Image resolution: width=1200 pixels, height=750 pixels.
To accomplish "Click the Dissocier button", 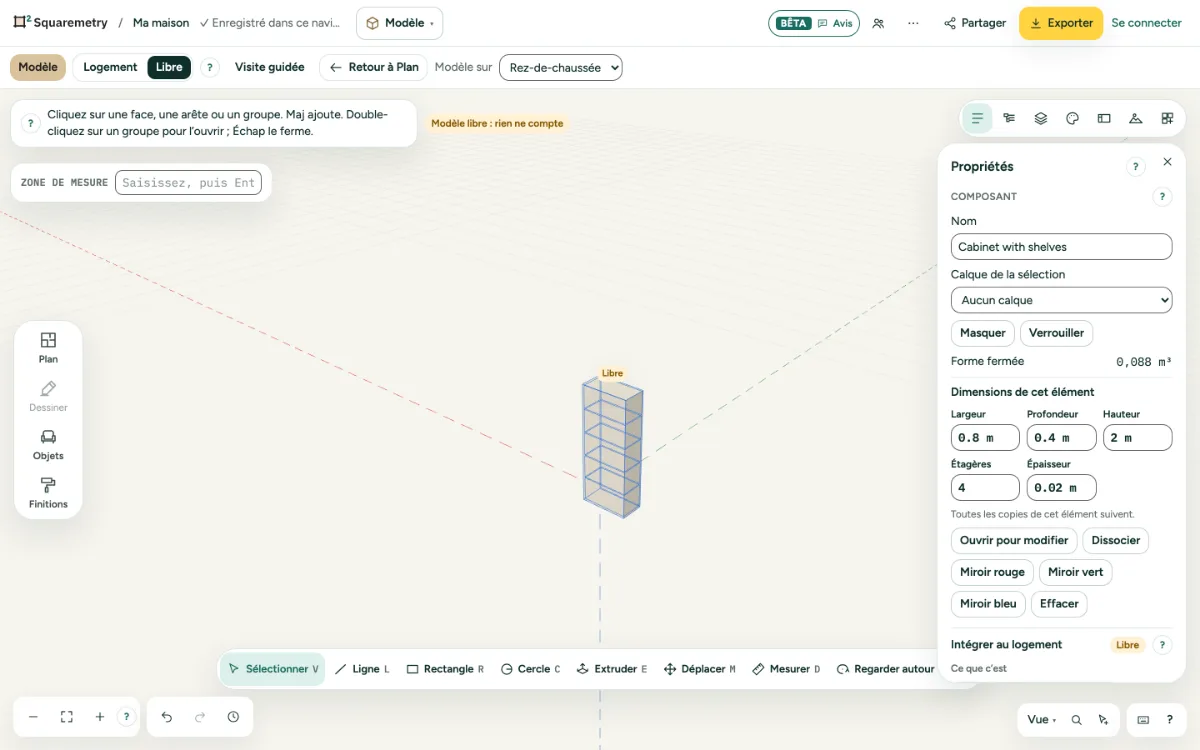I will point(1116,541).
